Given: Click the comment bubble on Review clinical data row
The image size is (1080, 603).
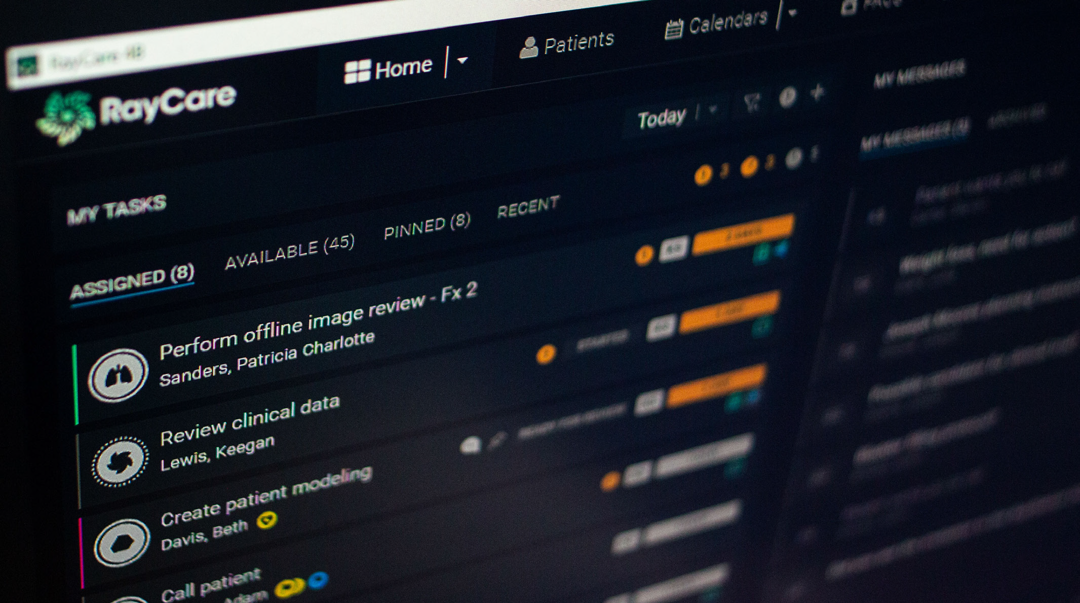Looking at the screenshot, I should 470,445.
